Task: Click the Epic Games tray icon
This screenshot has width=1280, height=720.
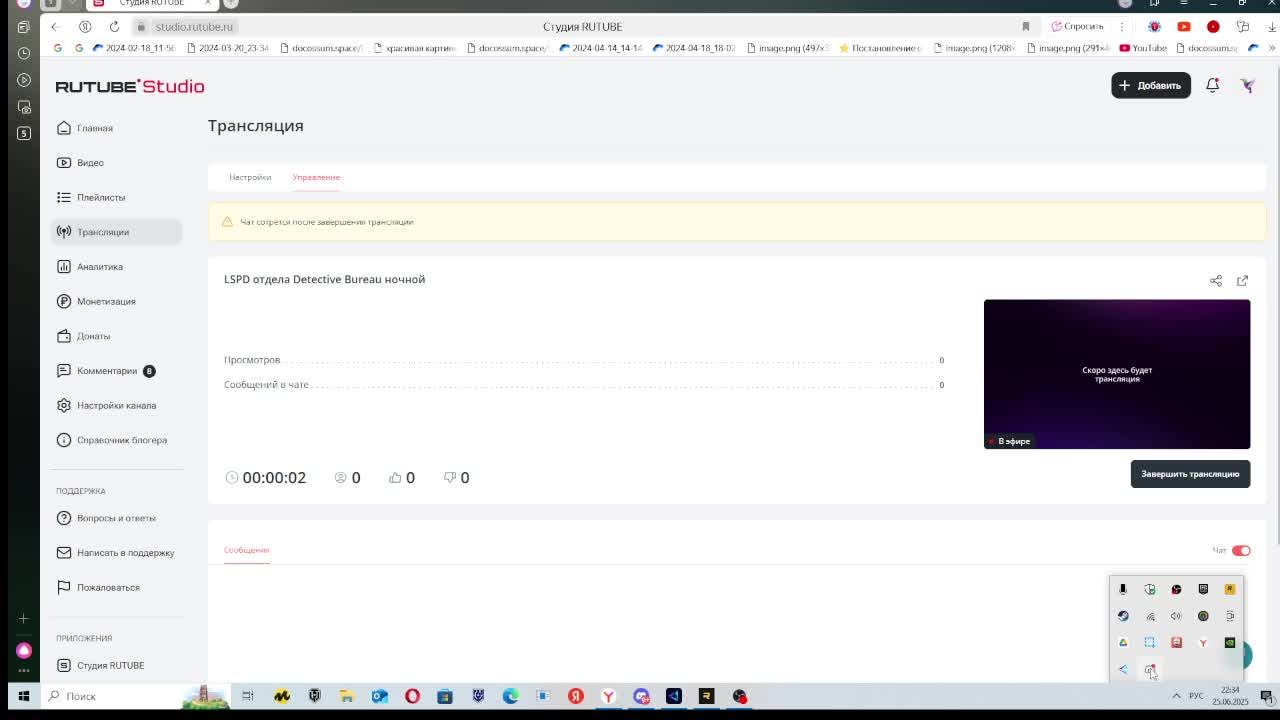Action: point(1203,589)
